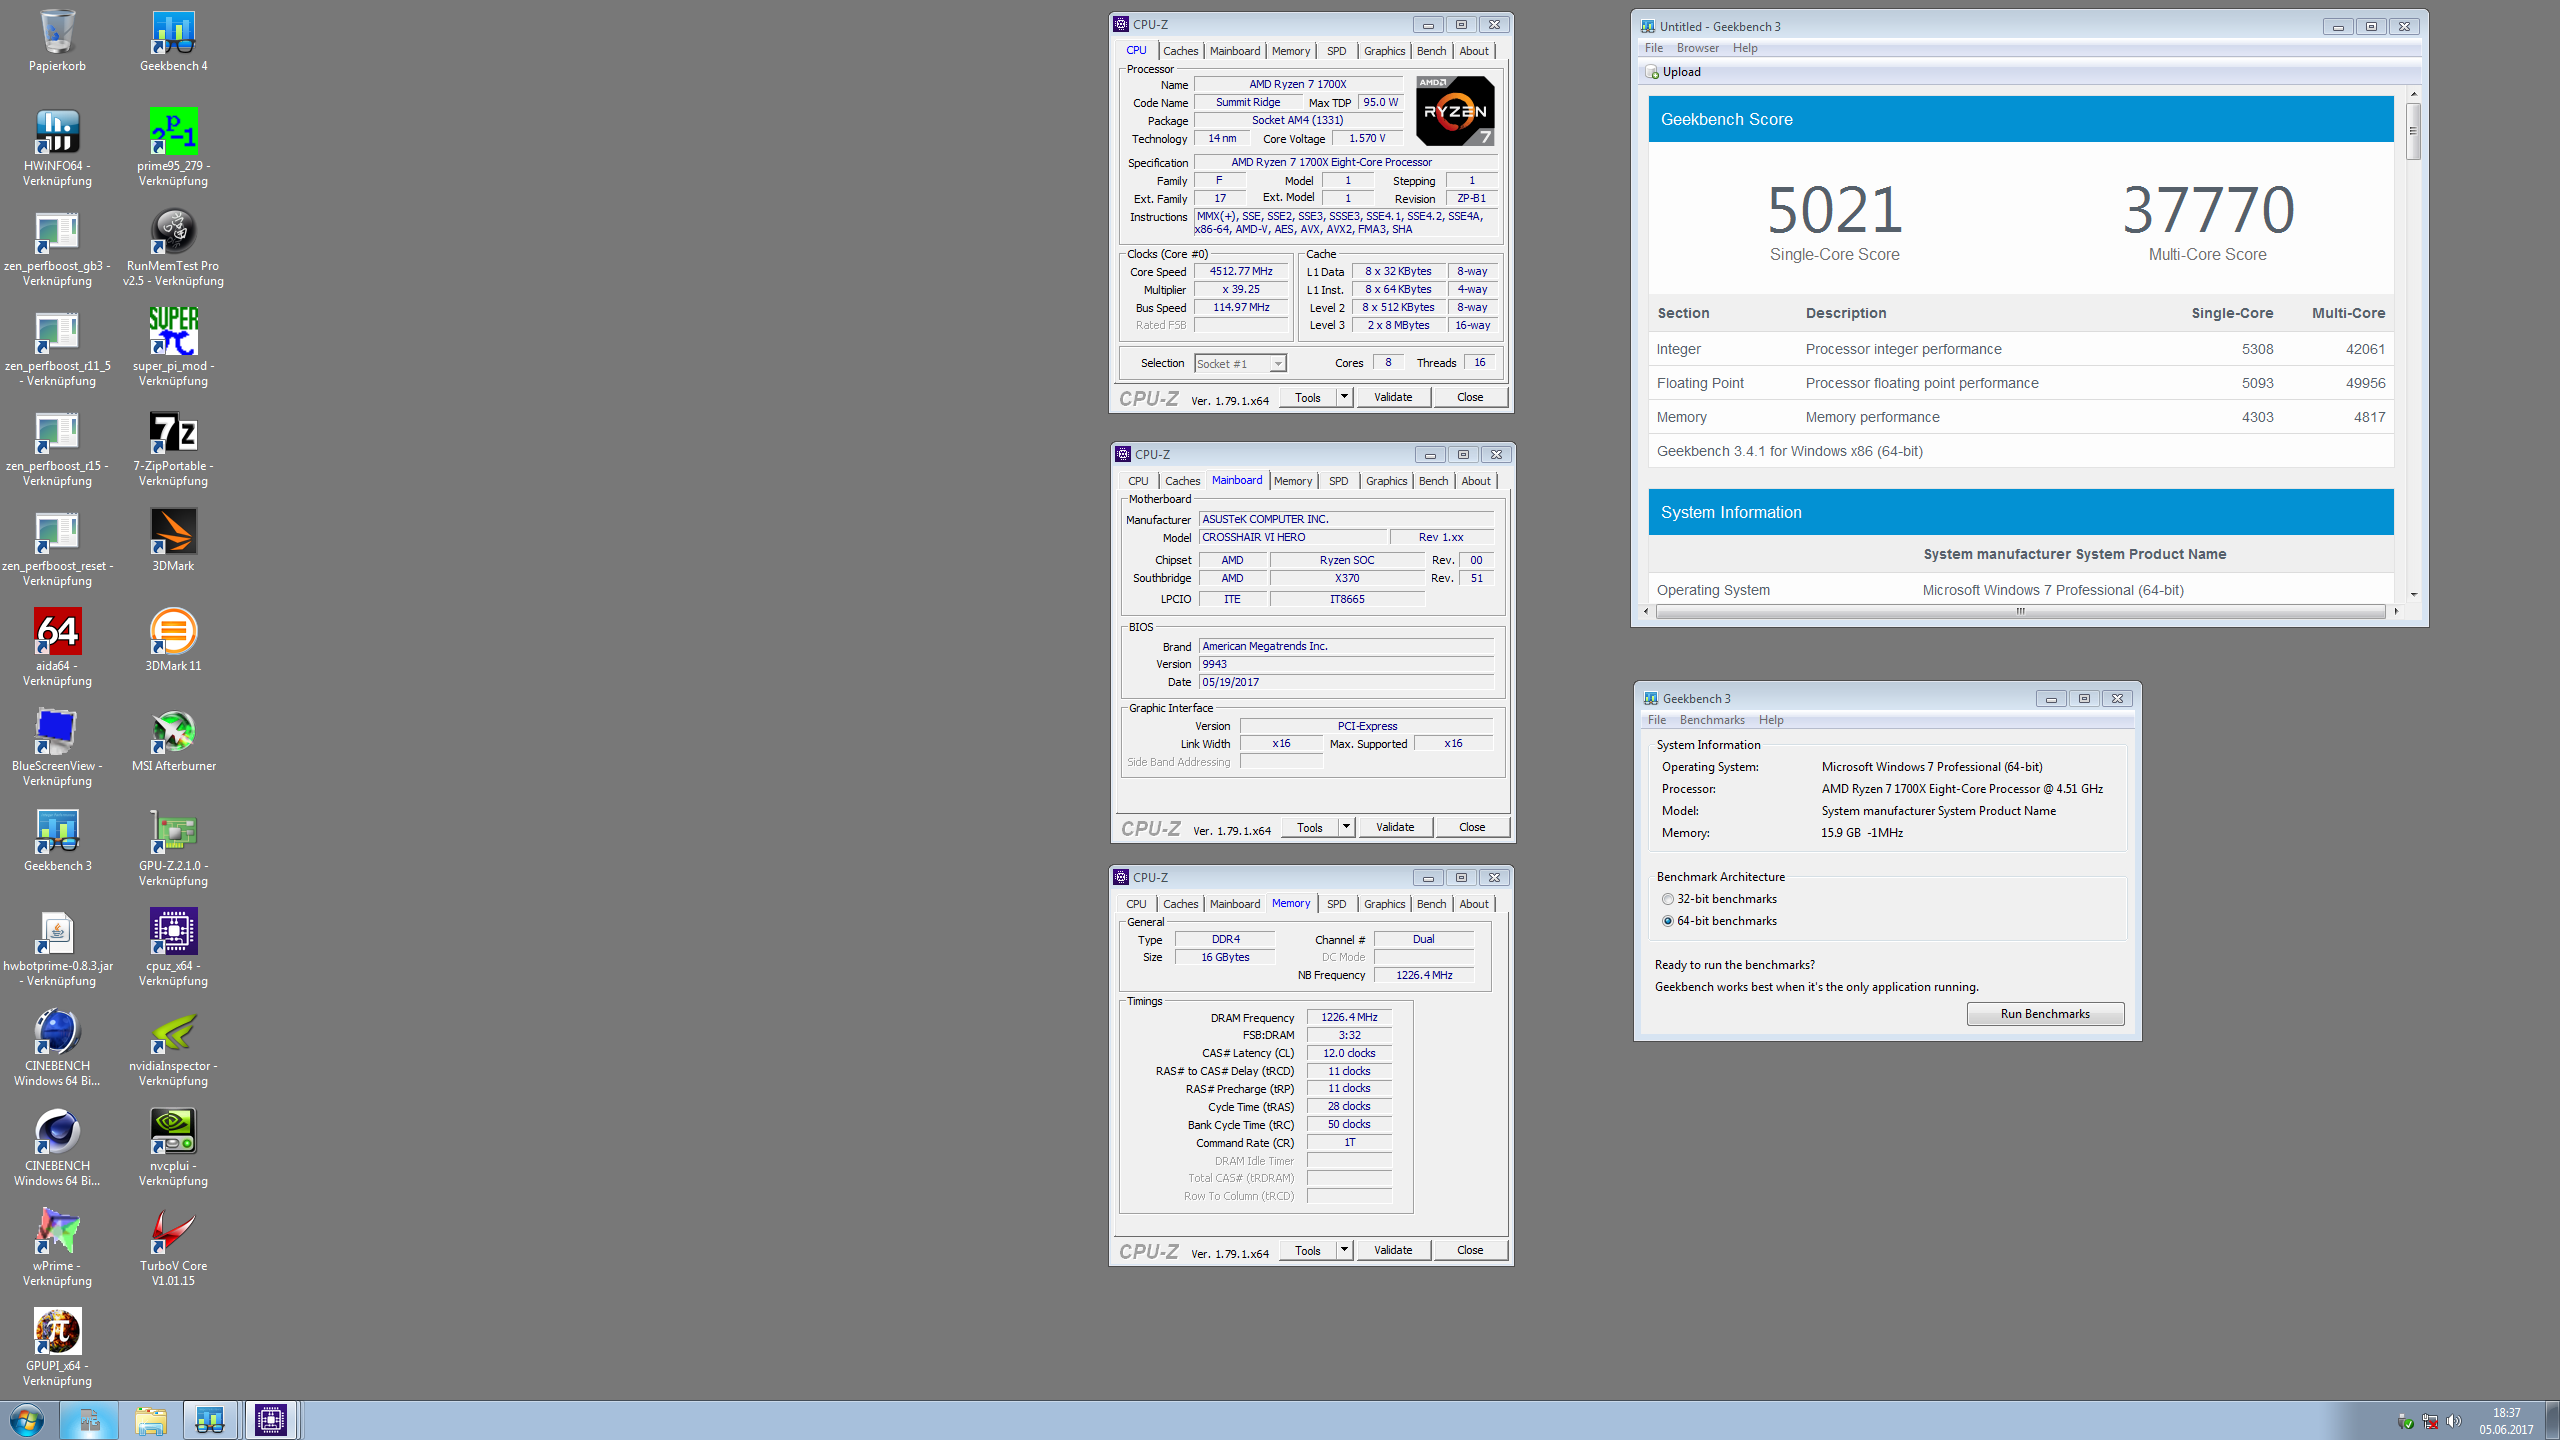Select Geekbench 3 desktop icon
The height and width of the screenshot is (1440, 2560).
(57, 841)
